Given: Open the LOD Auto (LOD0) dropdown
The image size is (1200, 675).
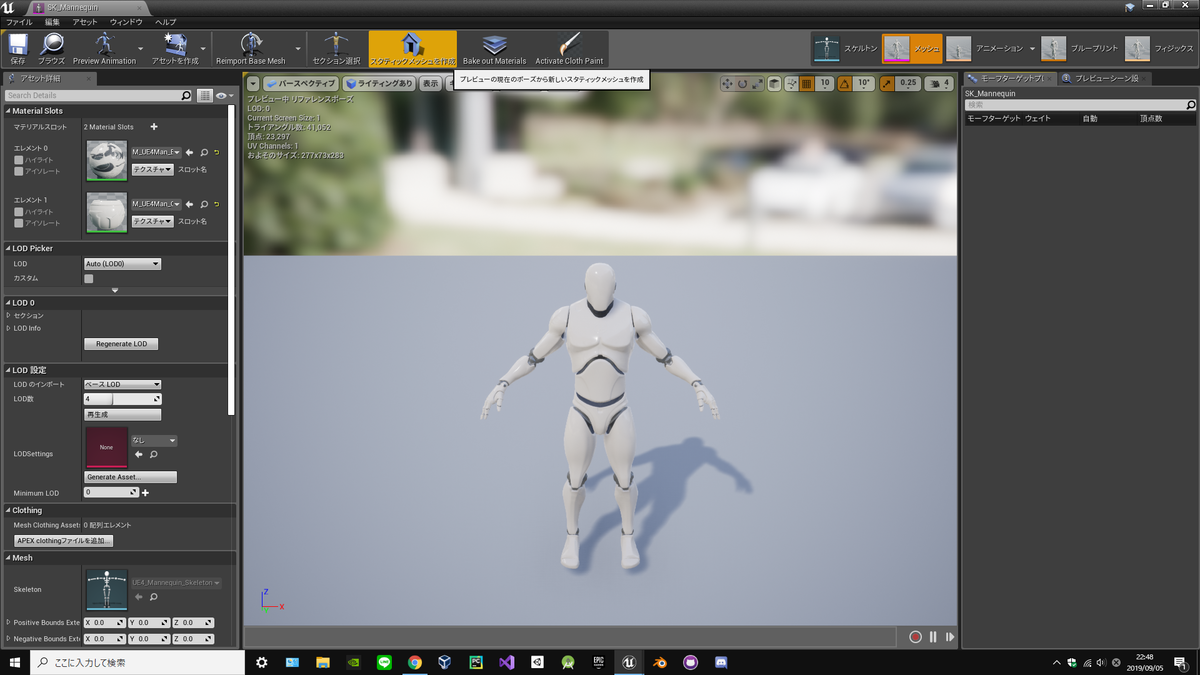Looking at the screenshot, I should (x=122, y=264).
